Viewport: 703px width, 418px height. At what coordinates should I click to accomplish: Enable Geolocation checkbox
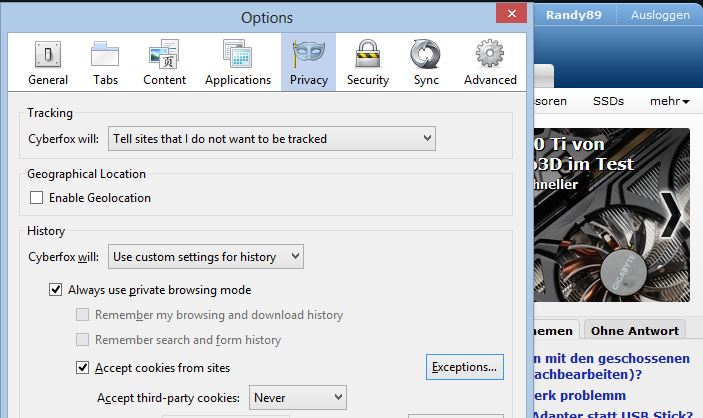(36, 198)
